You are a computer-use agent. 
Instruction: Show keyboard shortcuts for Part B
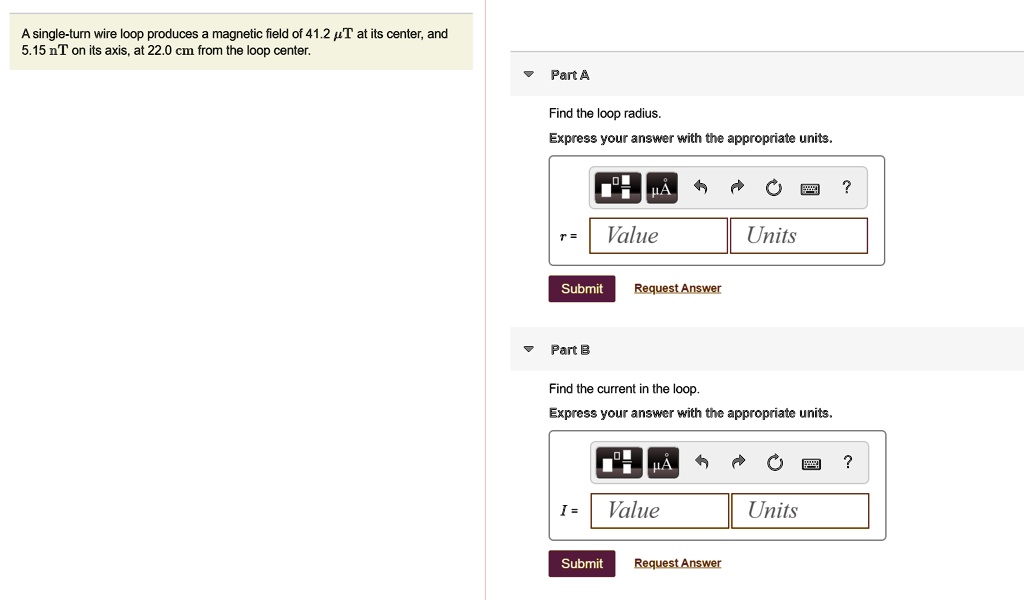(811, 462)
